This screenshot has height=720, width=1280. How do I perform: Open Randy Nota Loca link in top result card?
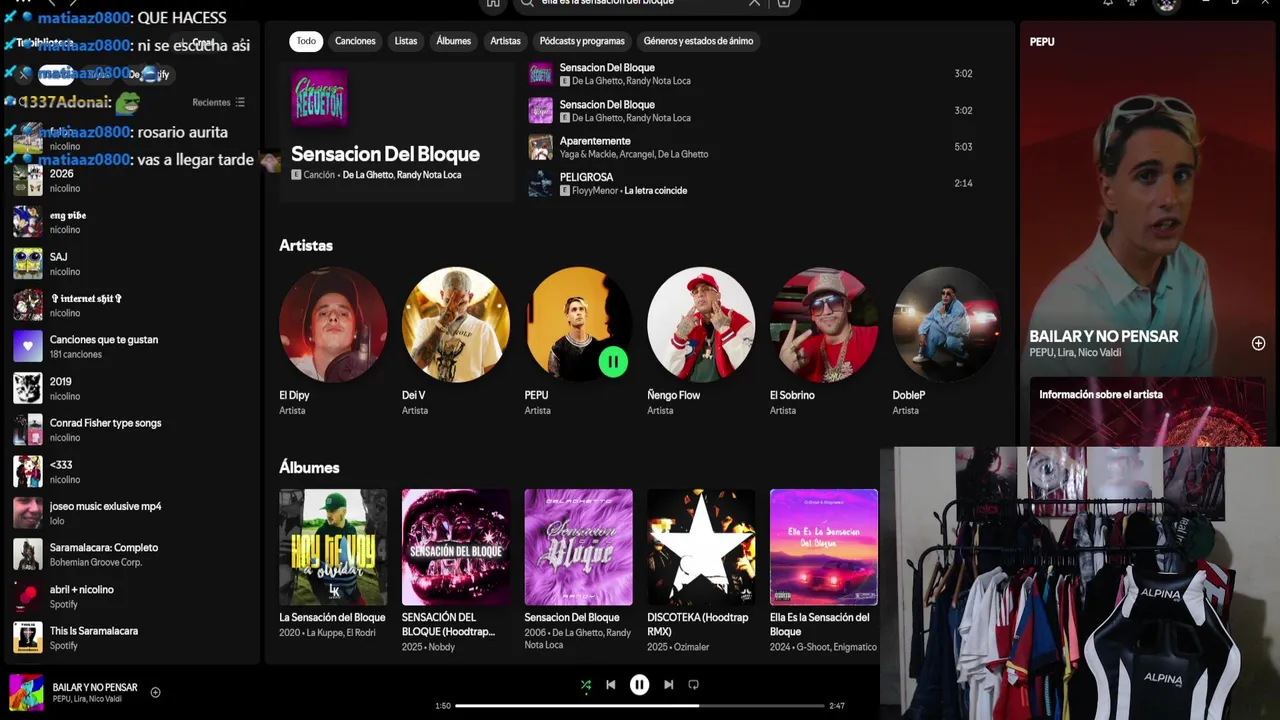coord(429,175)
